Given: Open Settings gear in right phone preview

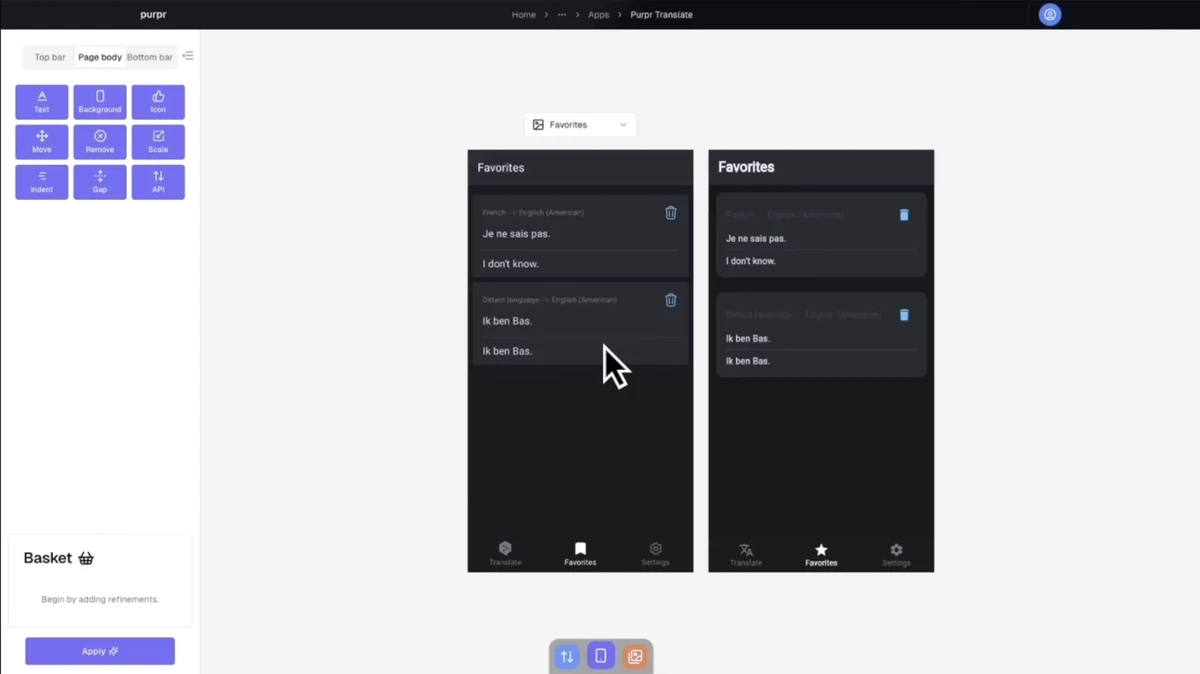Looking at the screenshot, I should [x=896, y=555].
